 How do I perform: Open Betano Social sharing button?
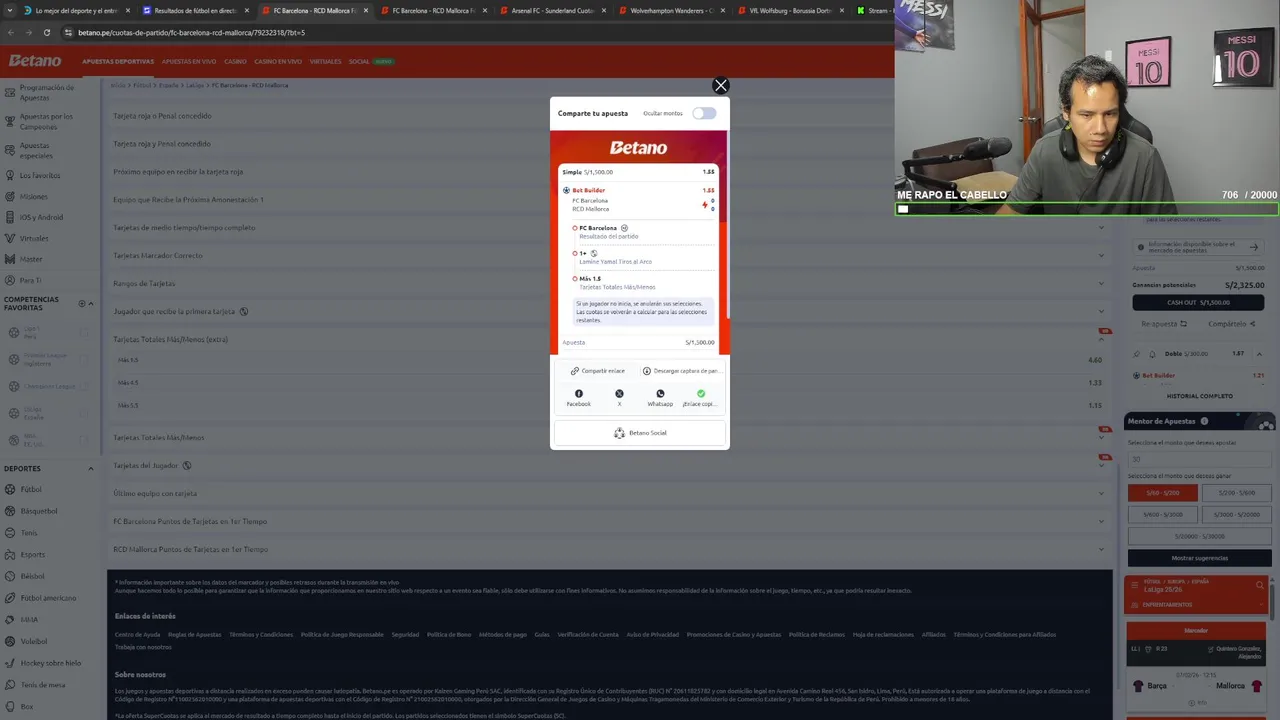click(x=640, y=433)
